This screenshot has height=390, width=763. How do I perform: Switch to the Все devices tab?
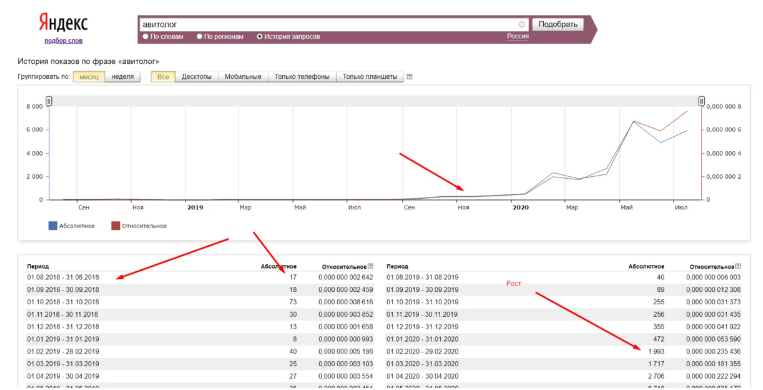click(163, 77)
